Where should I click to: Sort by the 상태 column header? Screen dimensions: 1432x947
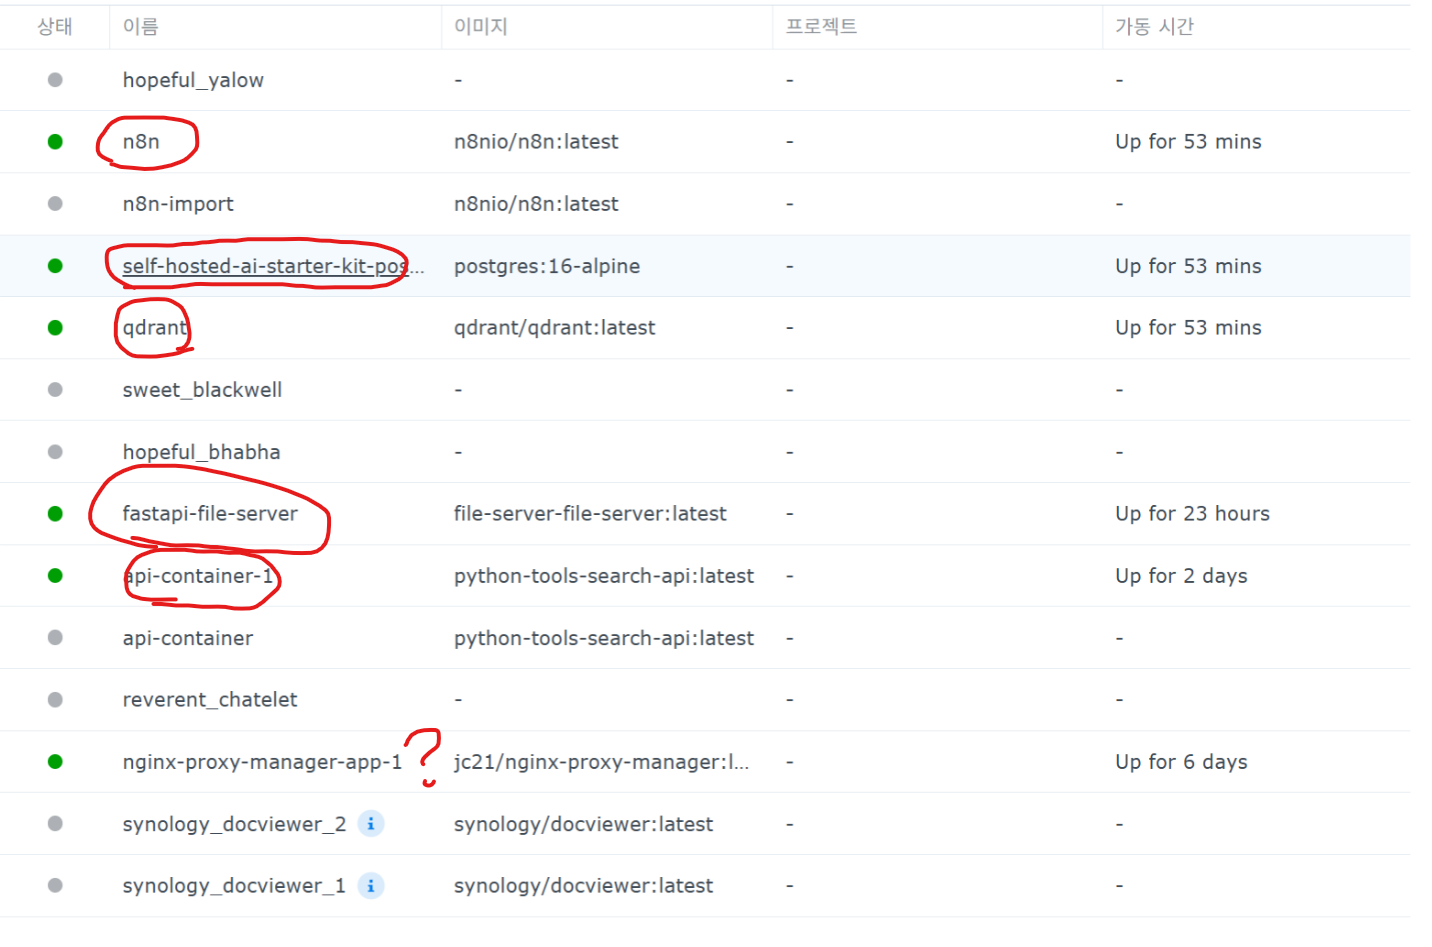point(55,27)
